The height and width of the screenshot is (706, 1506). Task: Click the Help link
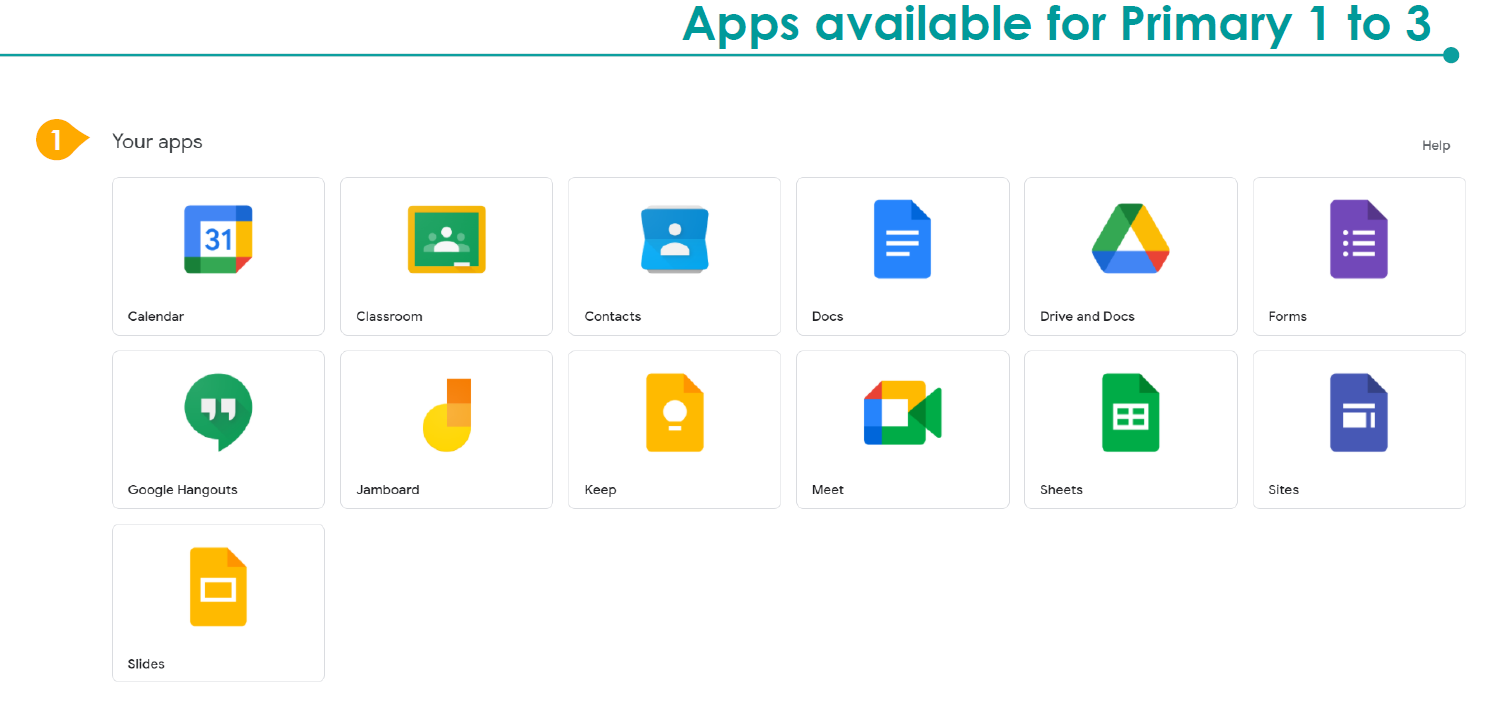[1435, 146]
